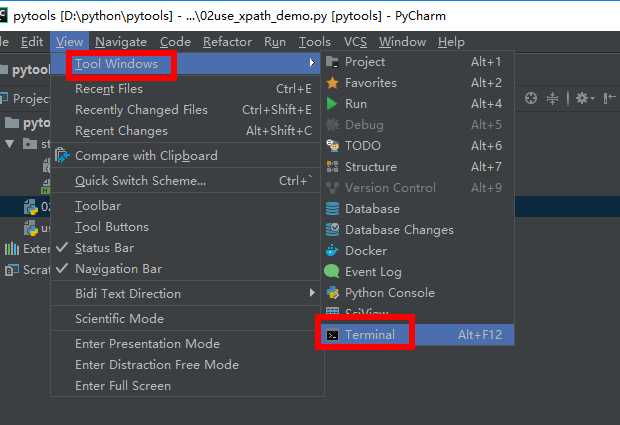Viewport: 620px width, 425px height.
Task: Select Enter Presentation Mode
Action: click(x=186, y=344)
